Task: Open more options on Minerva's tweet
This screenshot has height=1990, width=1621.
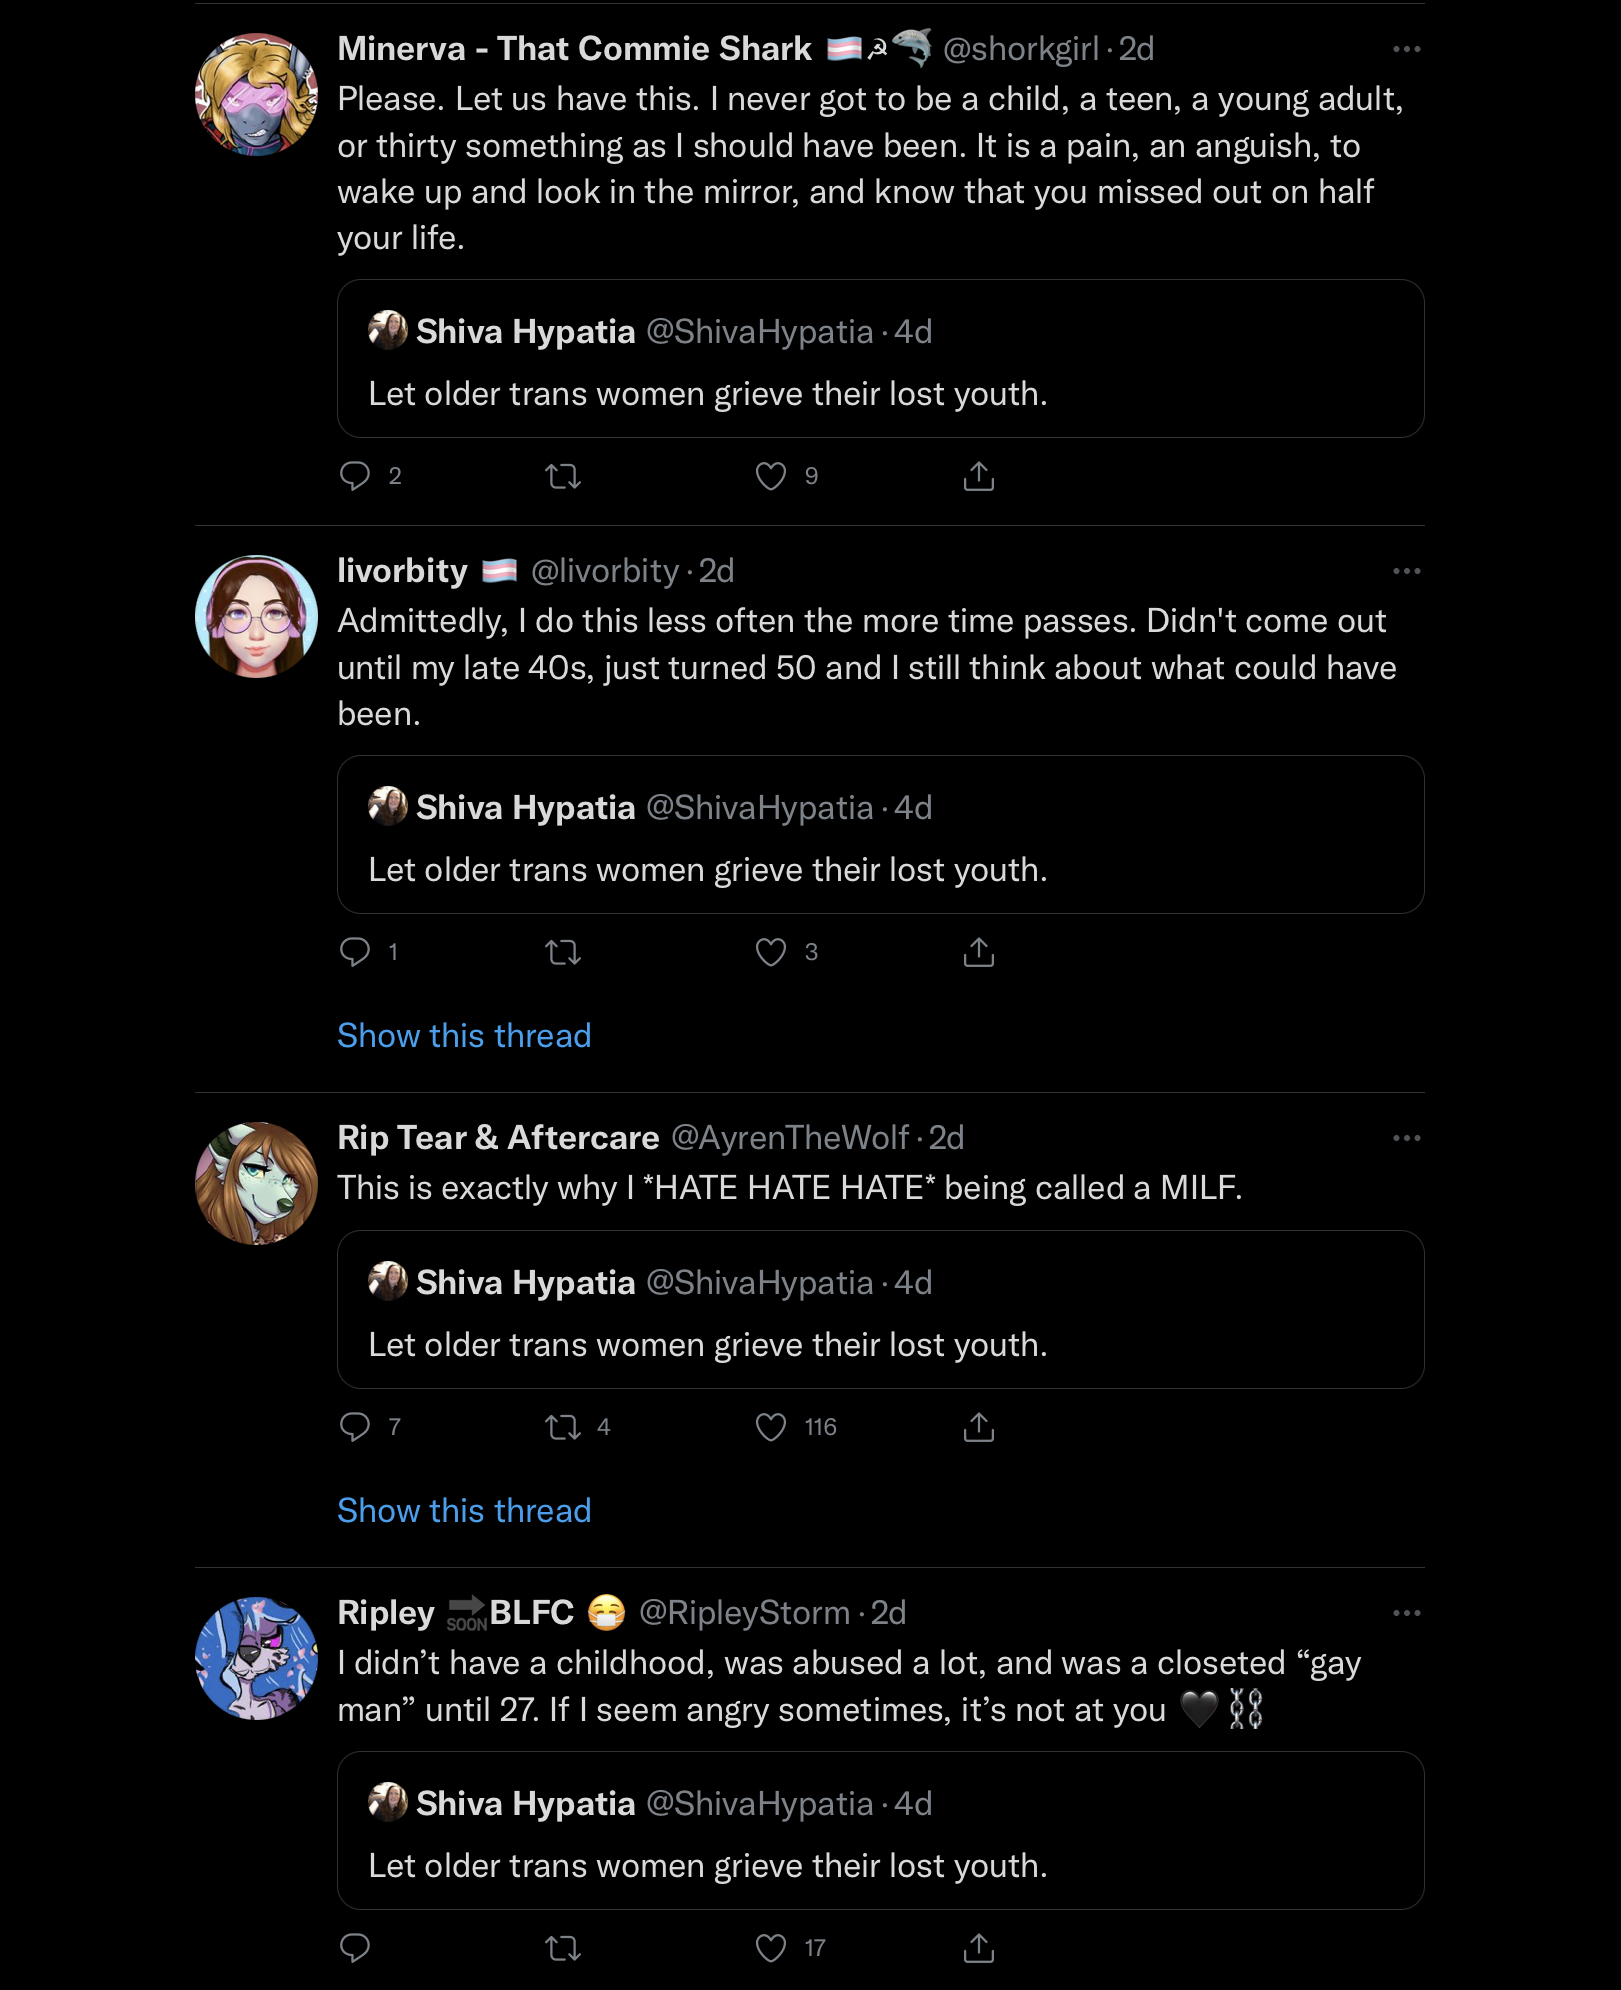Action: point(1406,49)
